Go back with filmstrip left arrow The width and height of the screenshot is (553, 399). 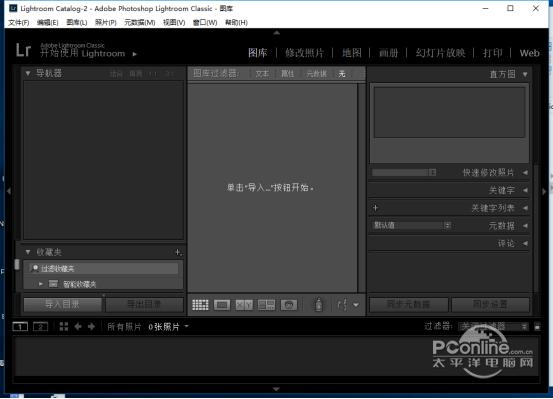pos(78,327)
